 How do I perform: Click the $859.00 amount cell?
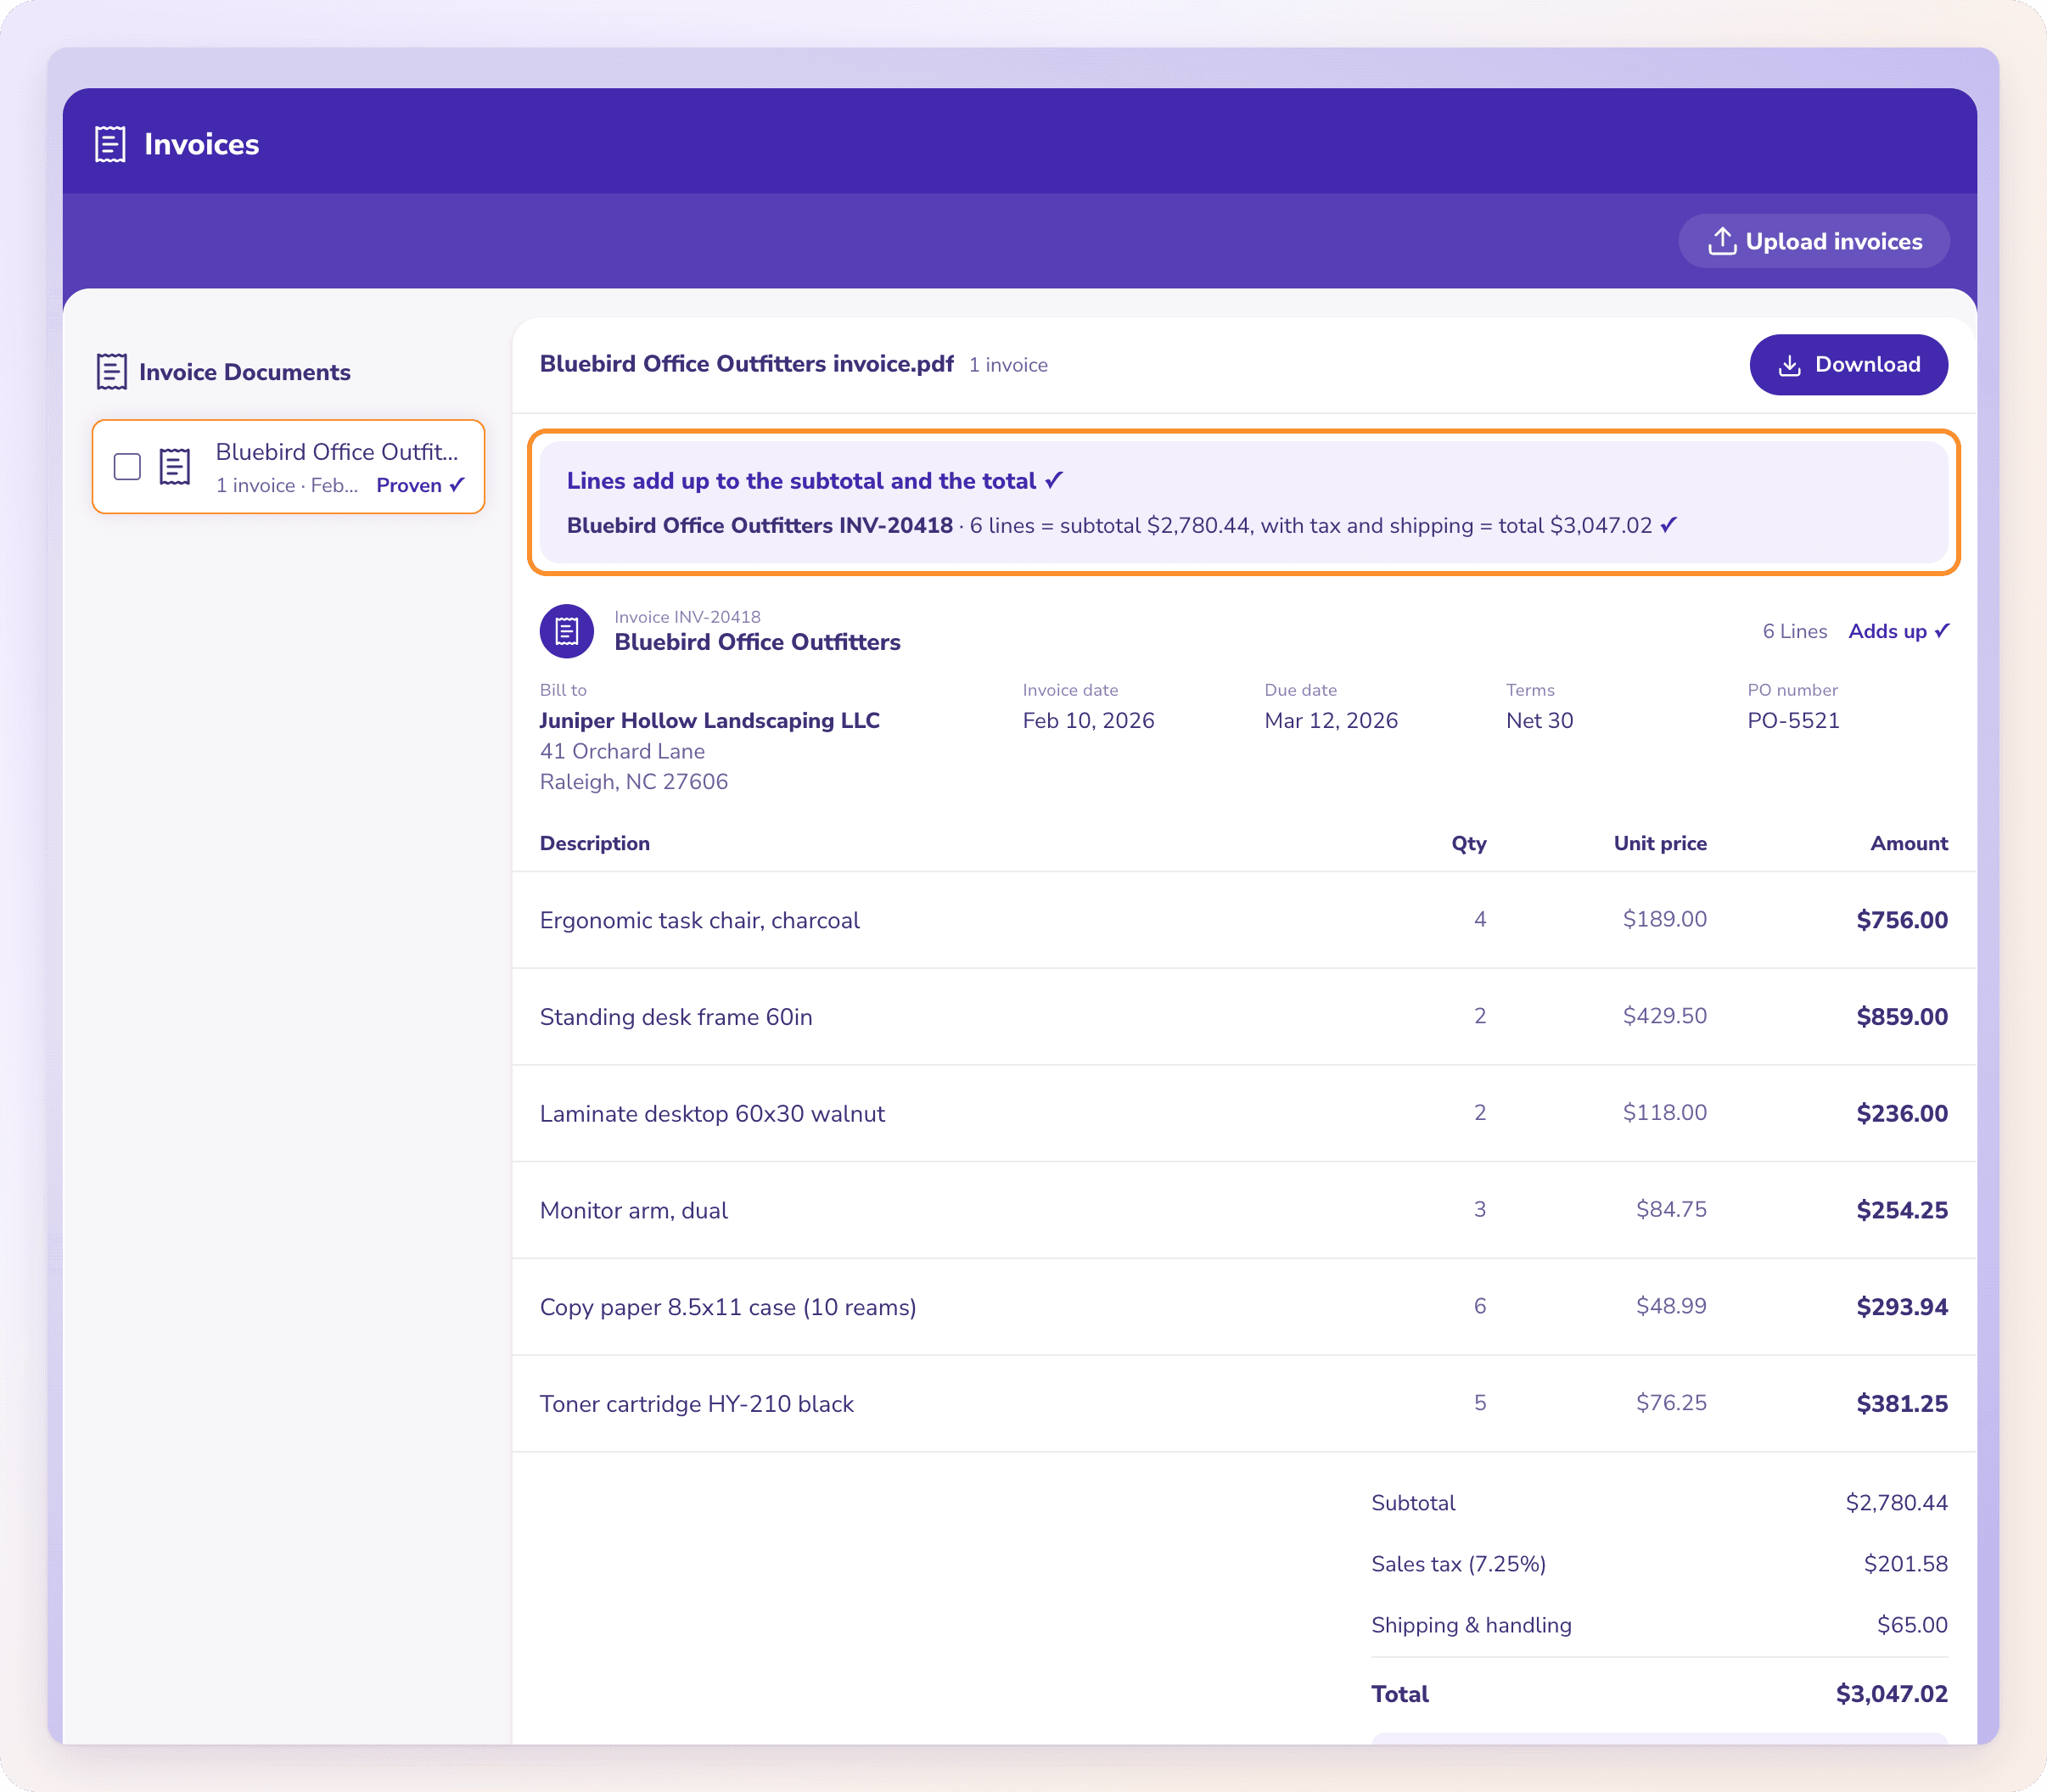(x=1901, y=1017)
